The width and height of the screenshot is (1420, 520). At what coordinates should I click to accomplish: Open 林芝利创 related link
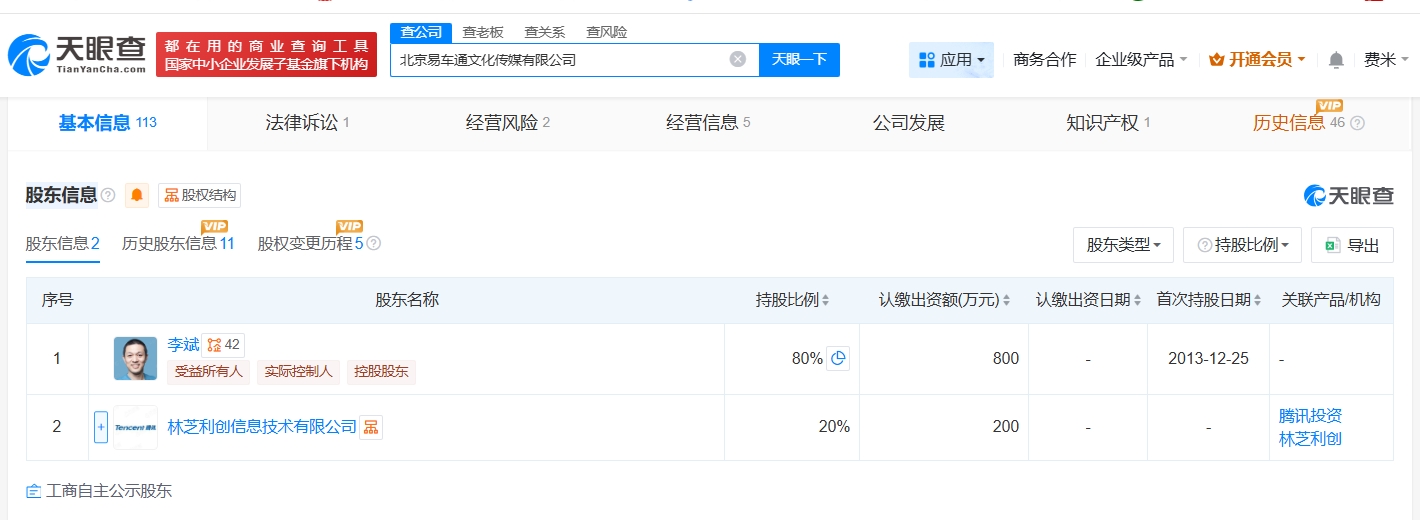click(x=1310, y=439)
